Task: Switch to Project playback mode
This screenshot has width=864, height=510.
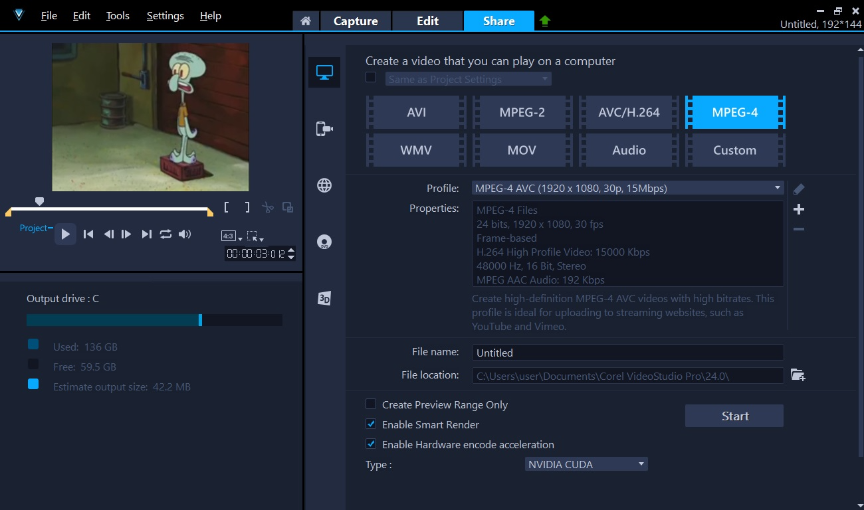Action: tap(36, 227)
